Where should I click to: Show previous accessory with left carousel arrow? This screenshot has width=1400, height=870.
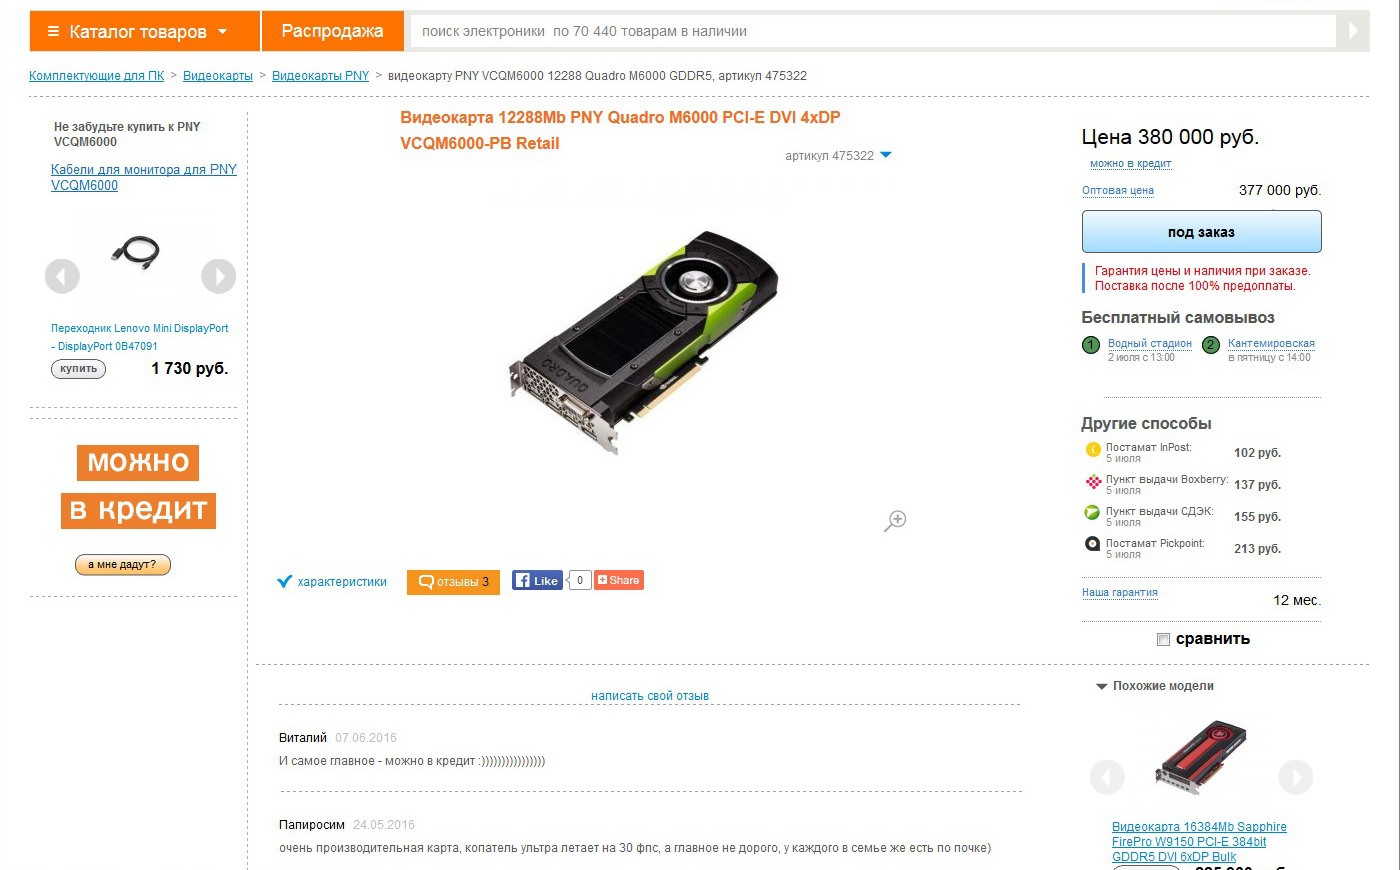(x=62, y=276)
